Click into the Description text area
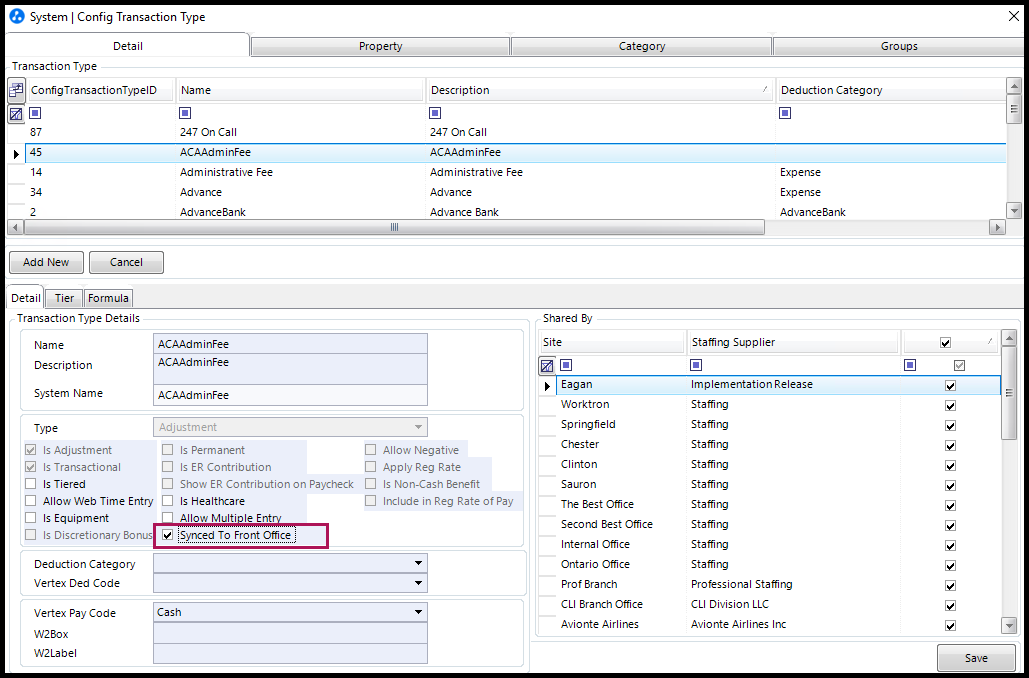This screenshot has height=678, width=1029. click(x=290, y=370)
